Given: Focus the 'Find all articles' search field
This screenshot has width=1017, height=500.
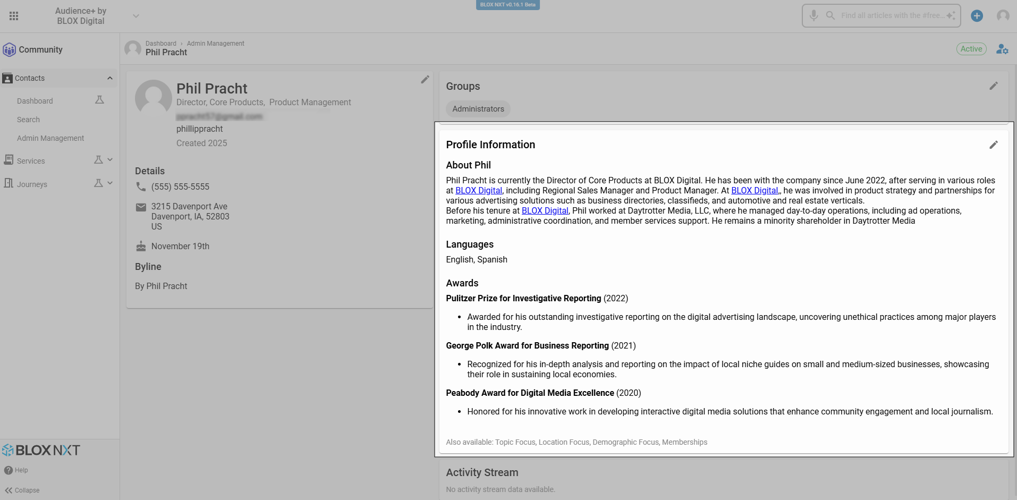Looking at the screenshot, I should pos(892,16).
